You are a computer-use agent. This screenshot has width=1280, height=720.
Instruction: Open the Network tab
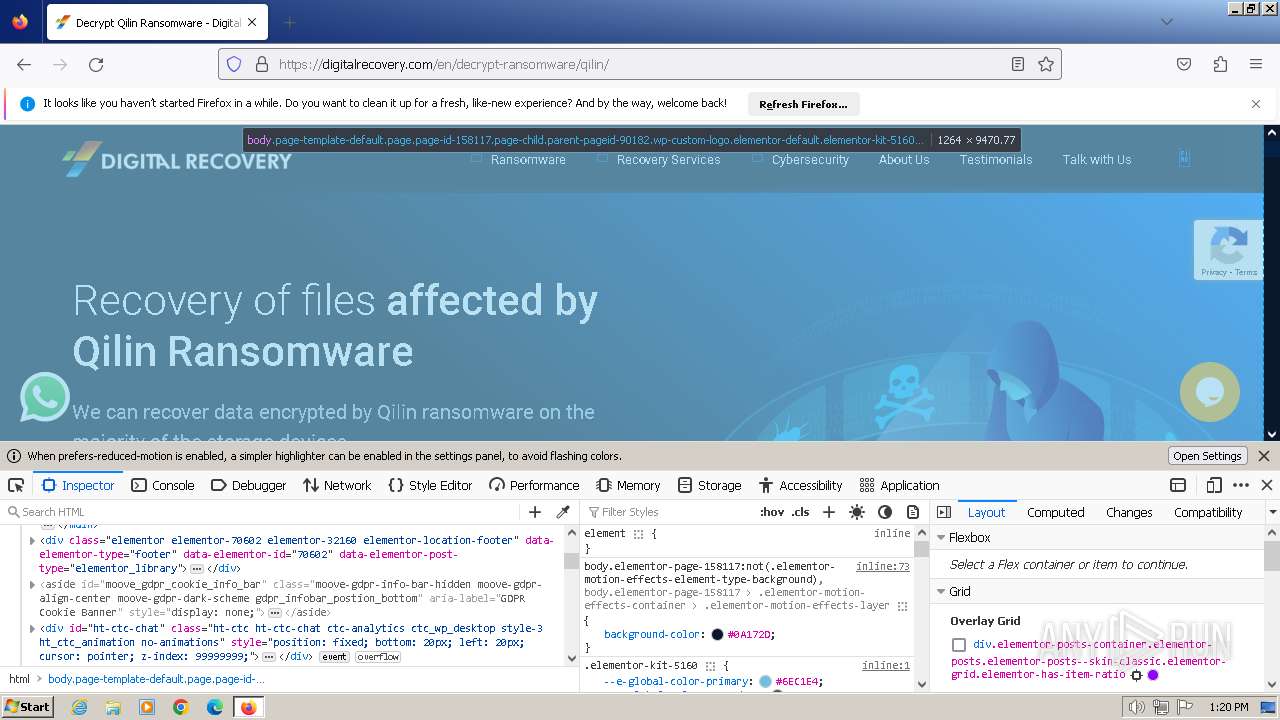(337, 485)
